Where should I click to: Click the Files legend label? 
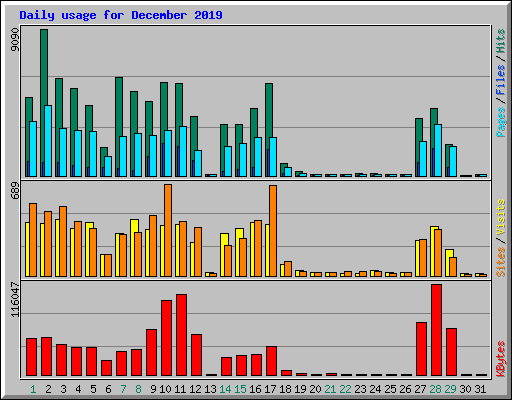tap(500, 80)
